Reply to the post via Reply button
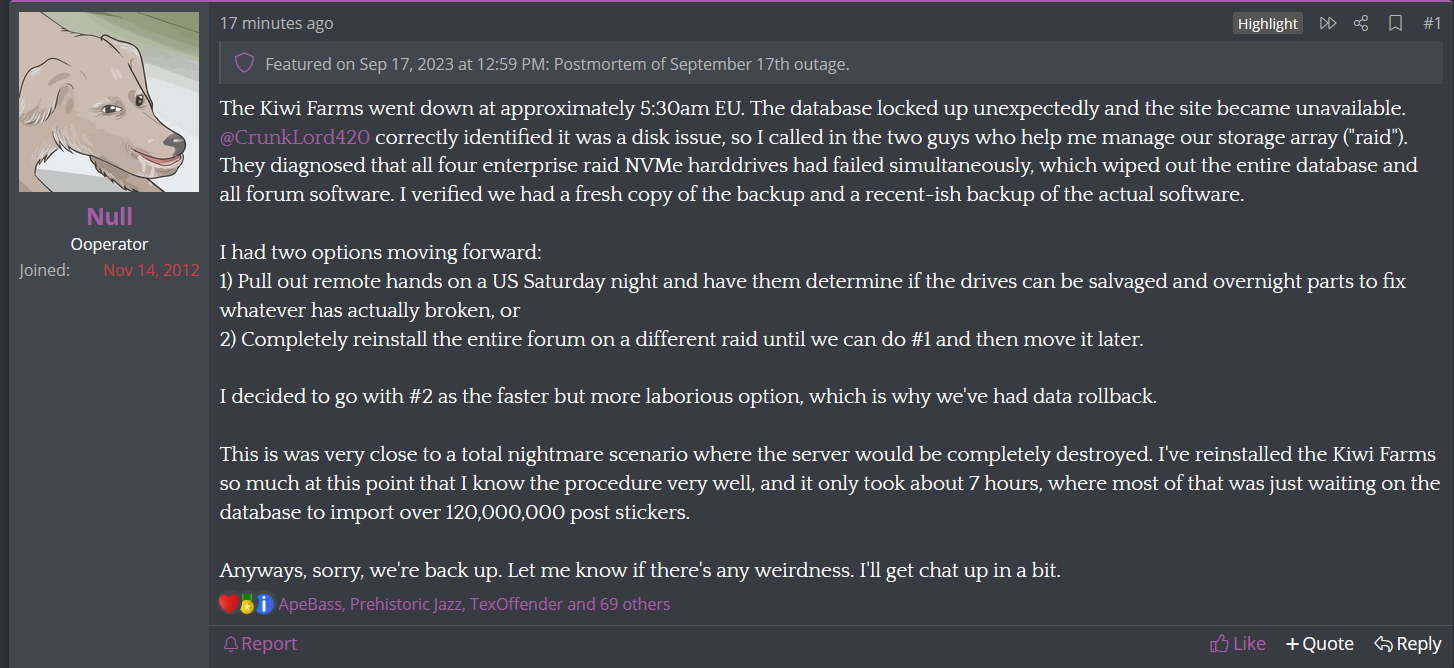Image resolution: width=1454 pixels, height=668 pixels. (x=1407, y=644)
